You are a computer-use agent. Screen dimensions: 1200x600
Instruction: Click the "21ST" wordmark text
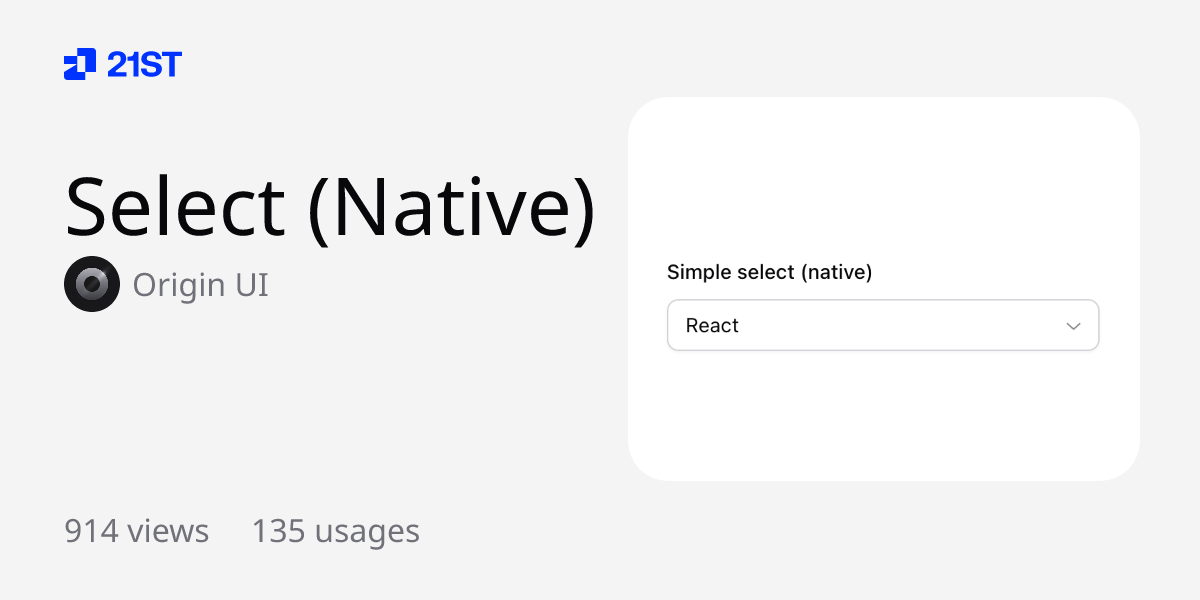tap(144, 65)
